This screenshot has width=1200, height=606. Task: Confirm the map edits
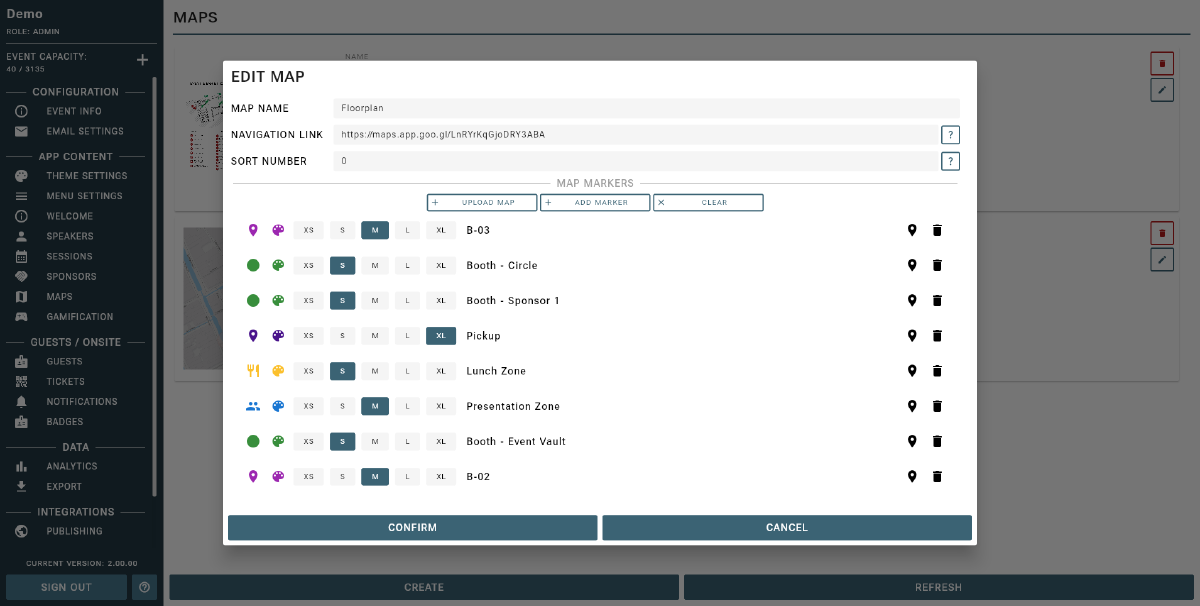click(412, 527)
